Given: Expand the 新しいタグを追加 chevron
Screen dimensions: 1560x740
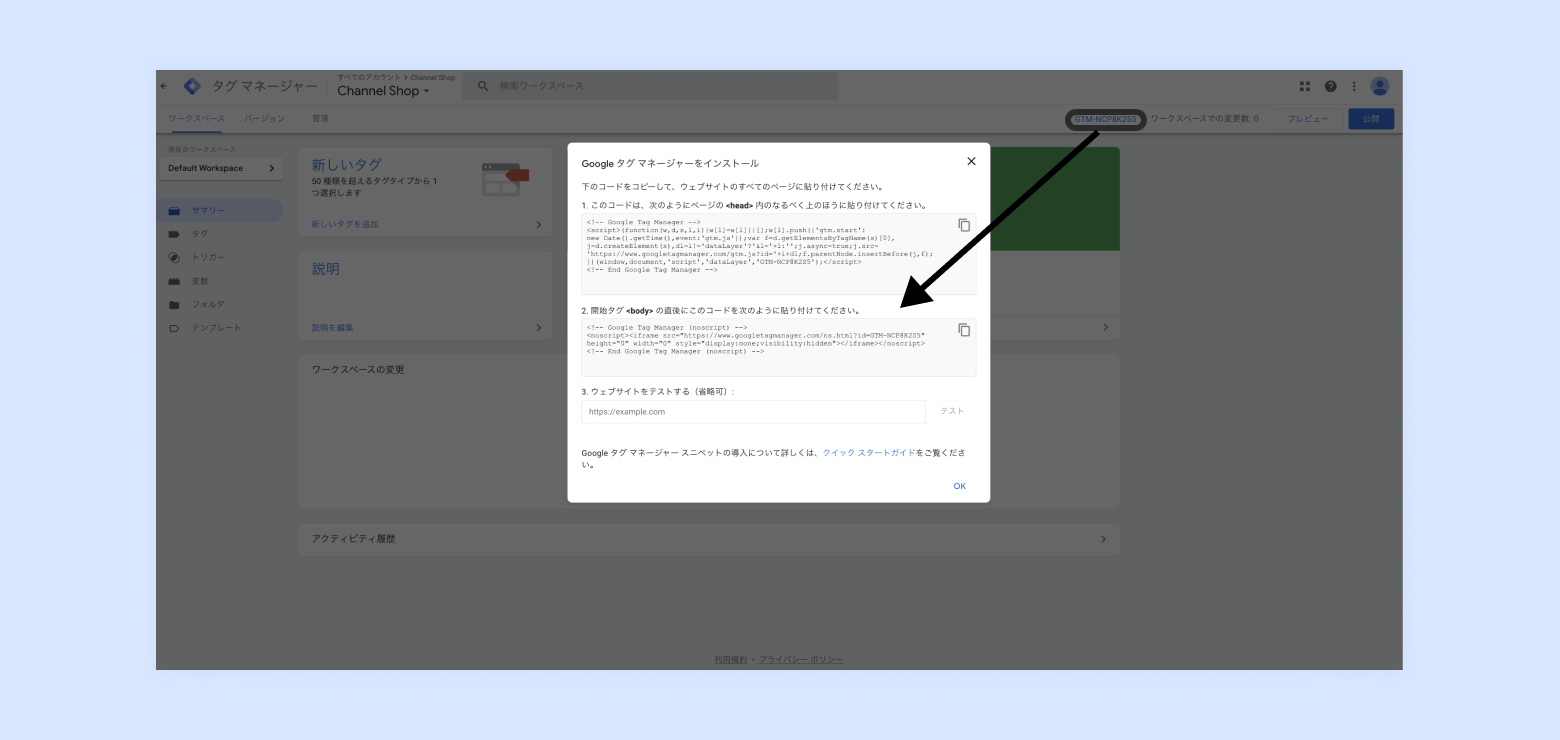Looking at the screenshot, I should point(538,225).
